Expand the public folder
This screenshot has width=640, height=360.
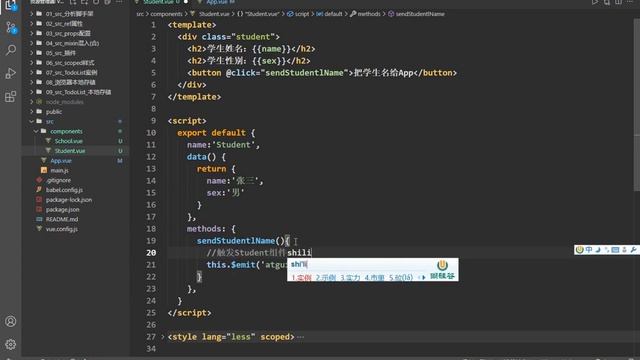click(x=31, y=111)
